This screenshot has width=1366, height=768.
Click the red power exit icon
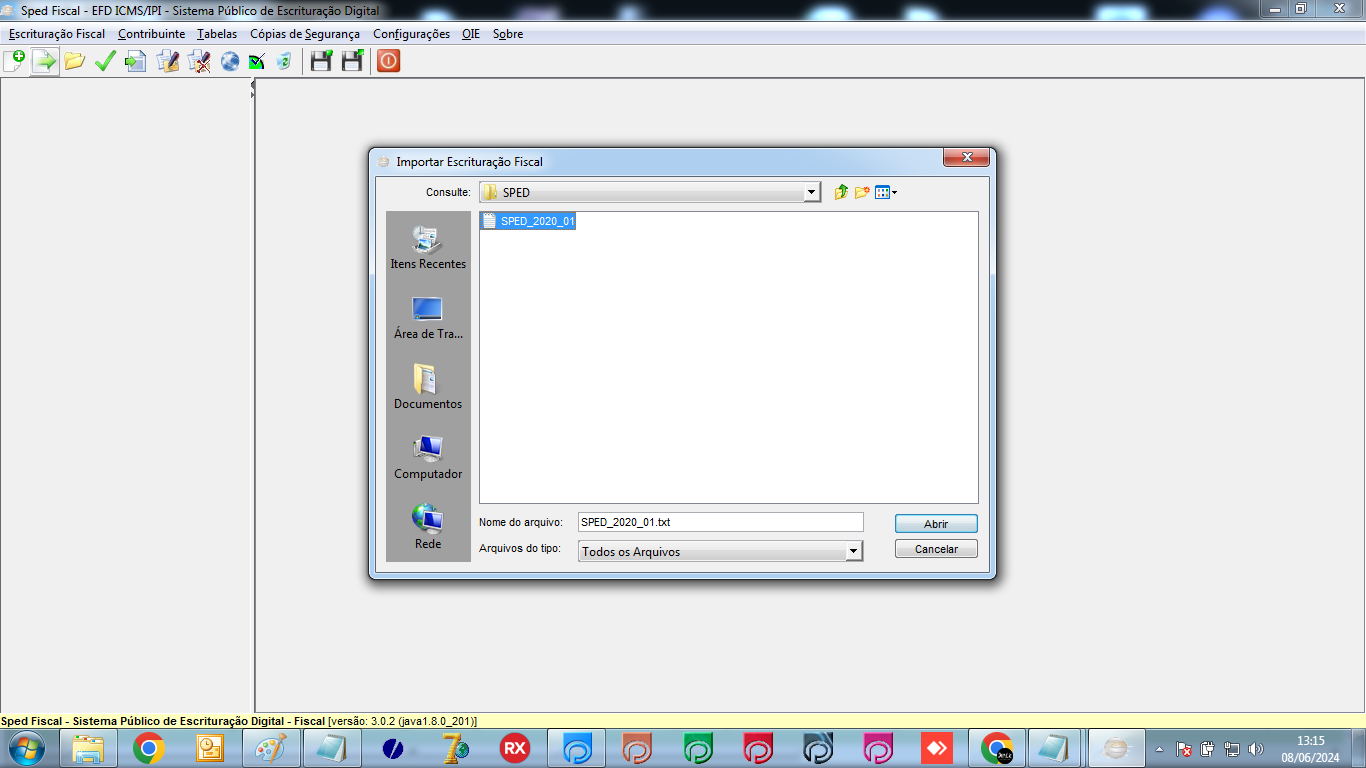(388, 61)
